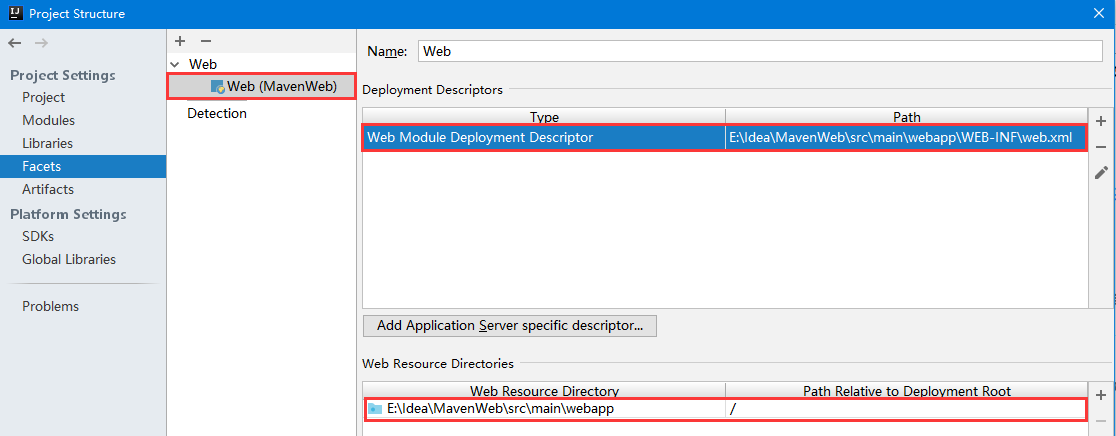
Task: Collapse the Web facet tree node
Action: point(175,65)
